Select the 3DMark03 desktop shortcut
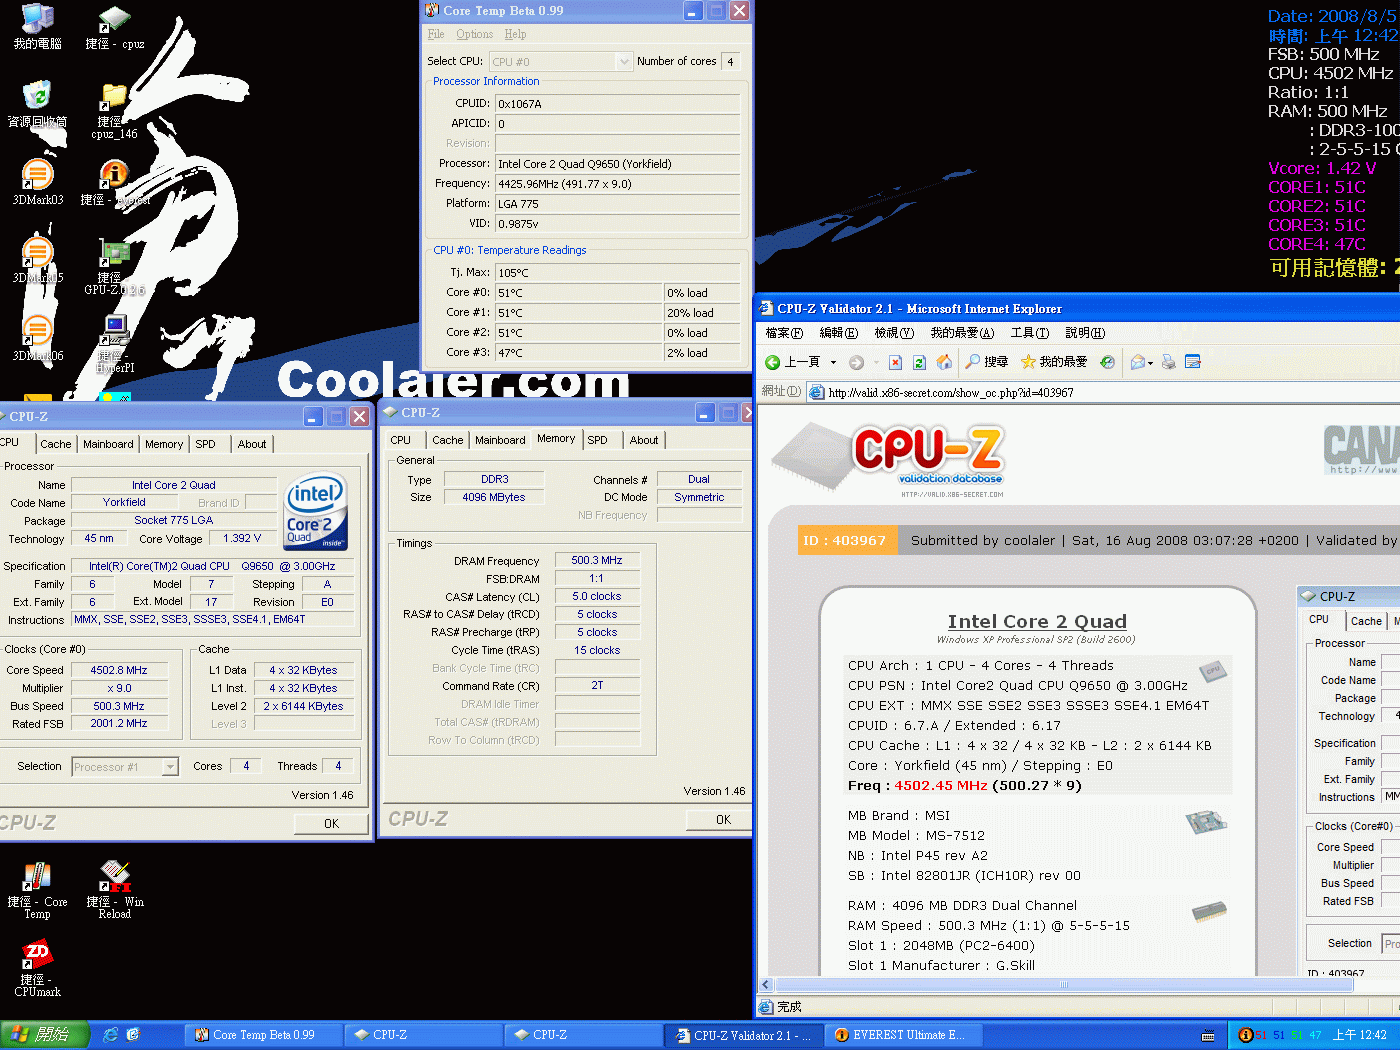The image size is (1400, 1050). tap(37, 182)
